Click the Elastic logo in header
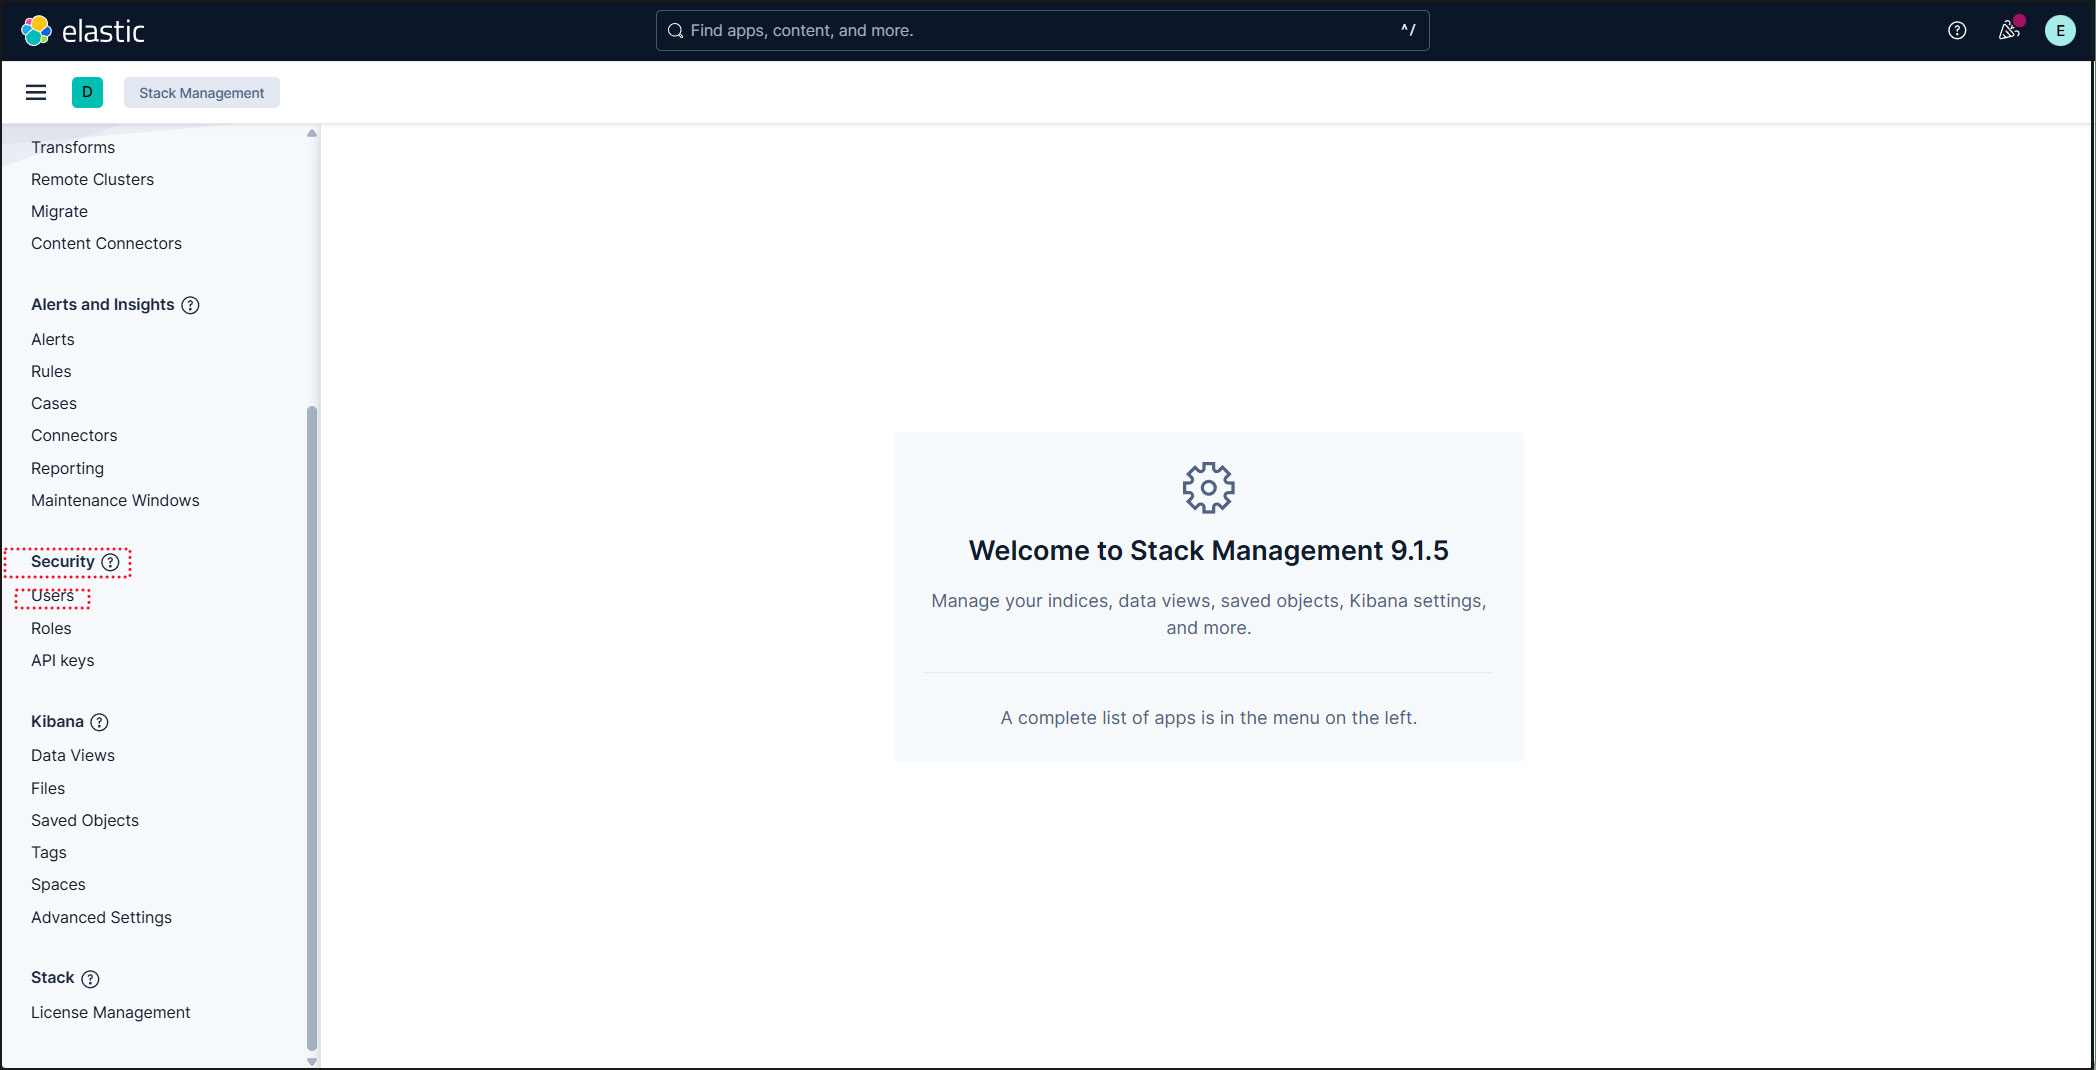2096x1070 pixels. coord(83,31)
